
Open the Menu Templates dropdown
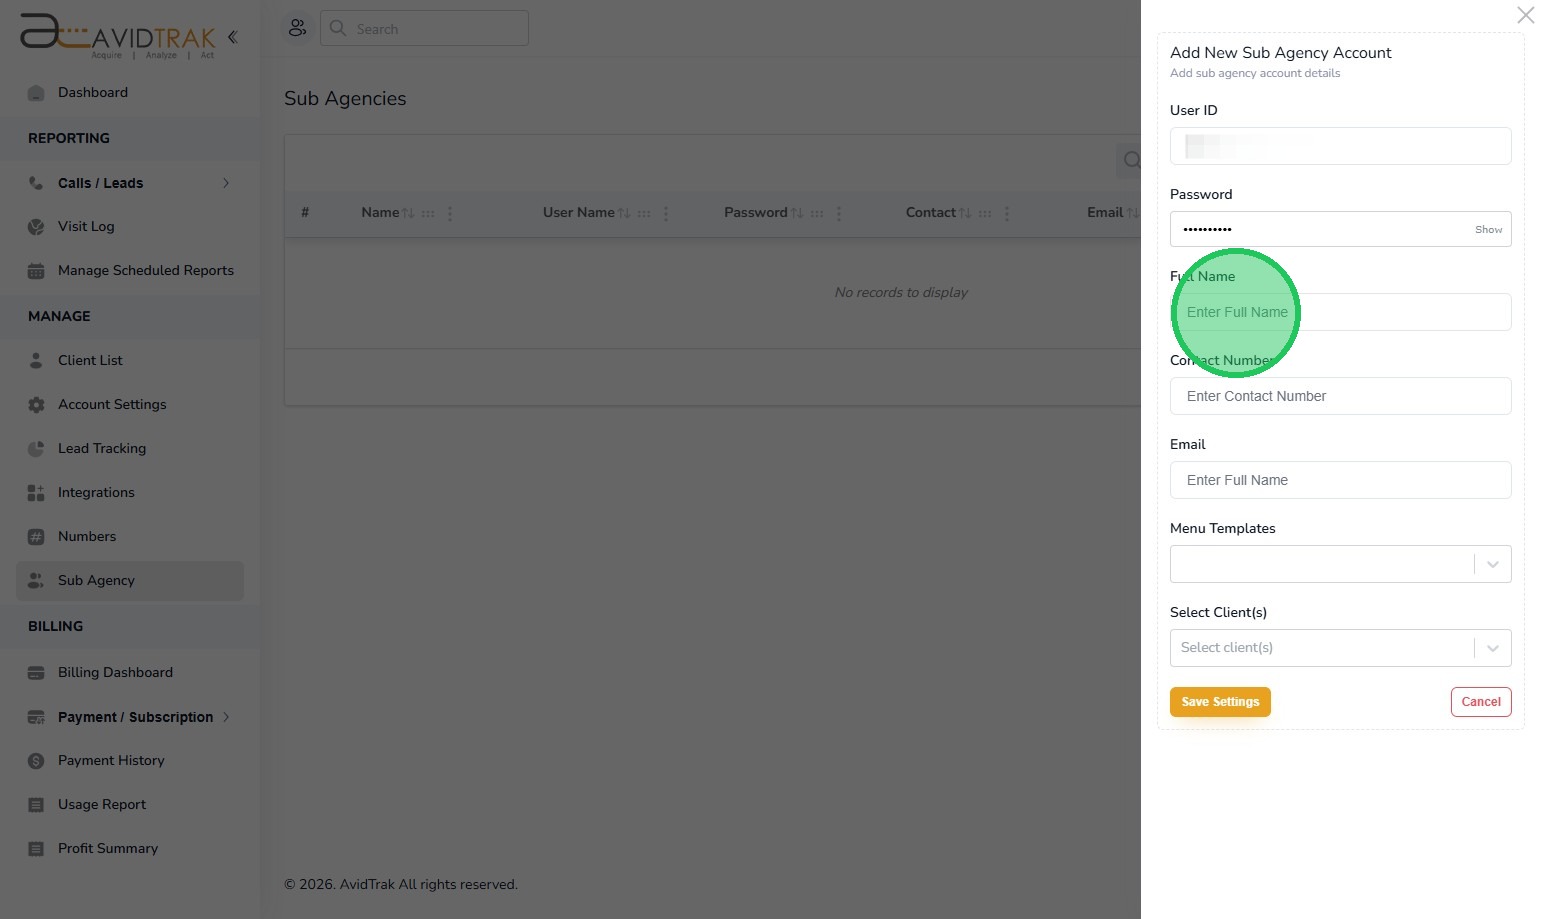1492,564
